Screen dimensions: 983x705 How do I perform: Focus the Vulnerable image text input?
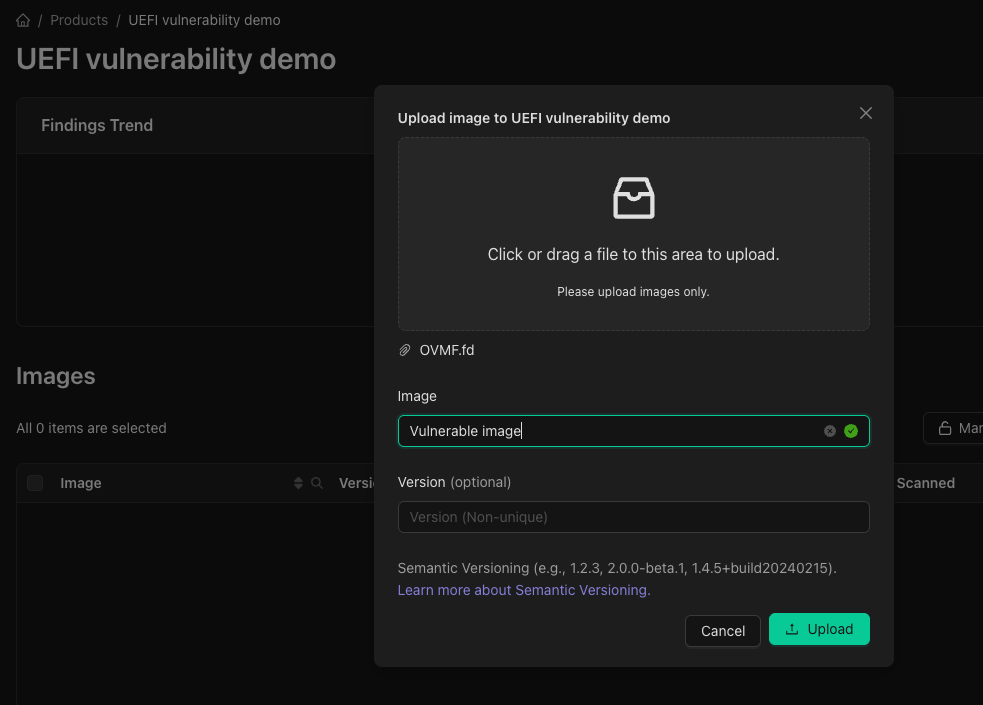point(600,431)
